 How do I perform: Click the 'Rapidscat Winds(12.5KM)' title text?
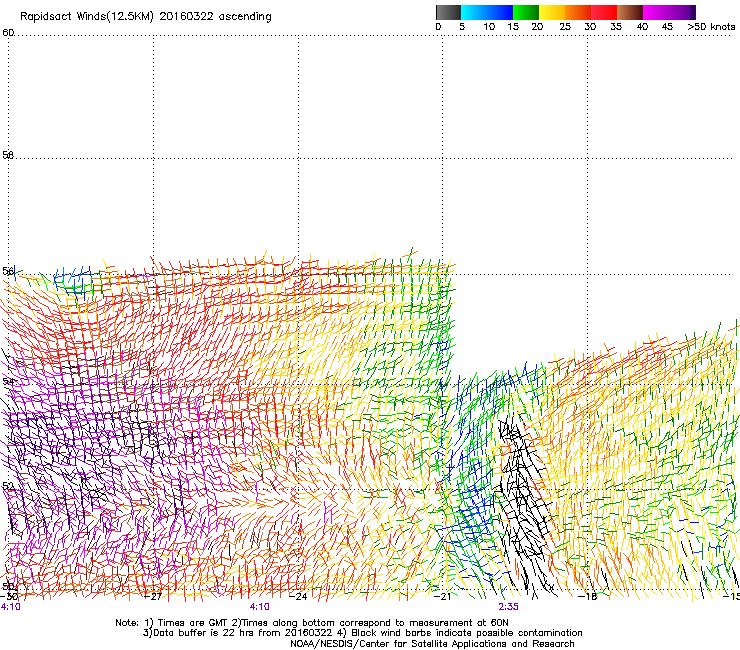87,17
